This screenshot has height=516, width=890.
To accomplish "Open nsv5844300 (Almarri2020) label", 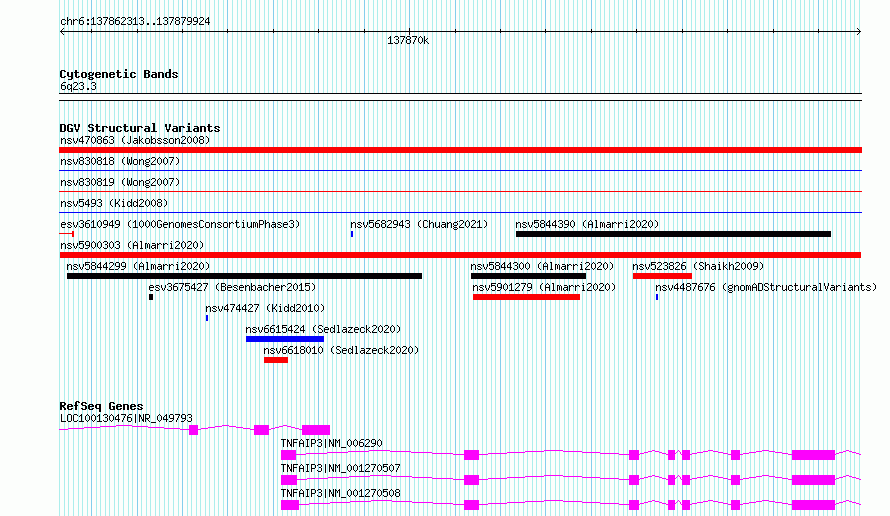I will 542,266.
